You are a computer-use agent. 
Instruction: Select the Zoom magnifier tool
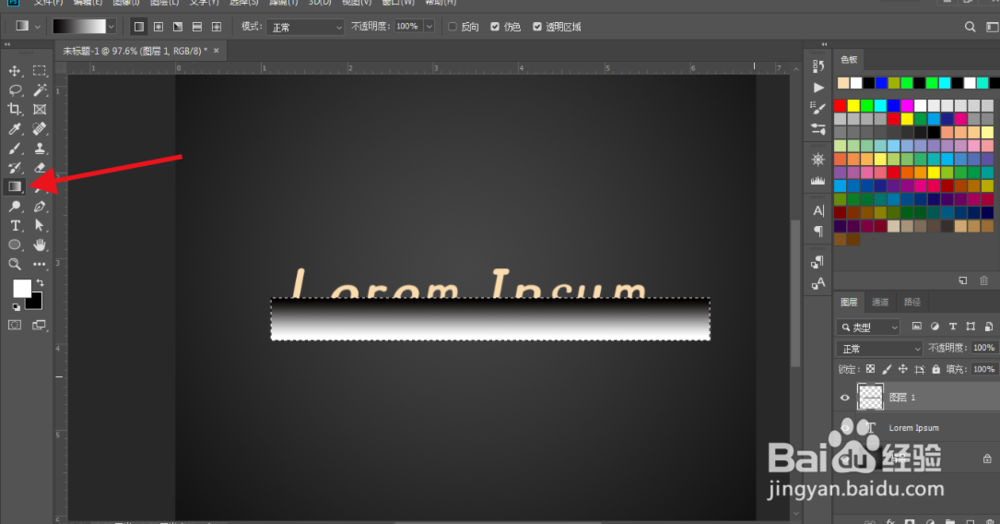coord(15,264)
